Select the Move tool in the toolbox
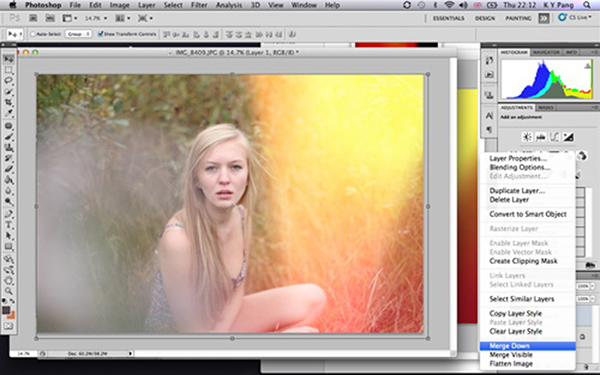 (x=8, y=59)
